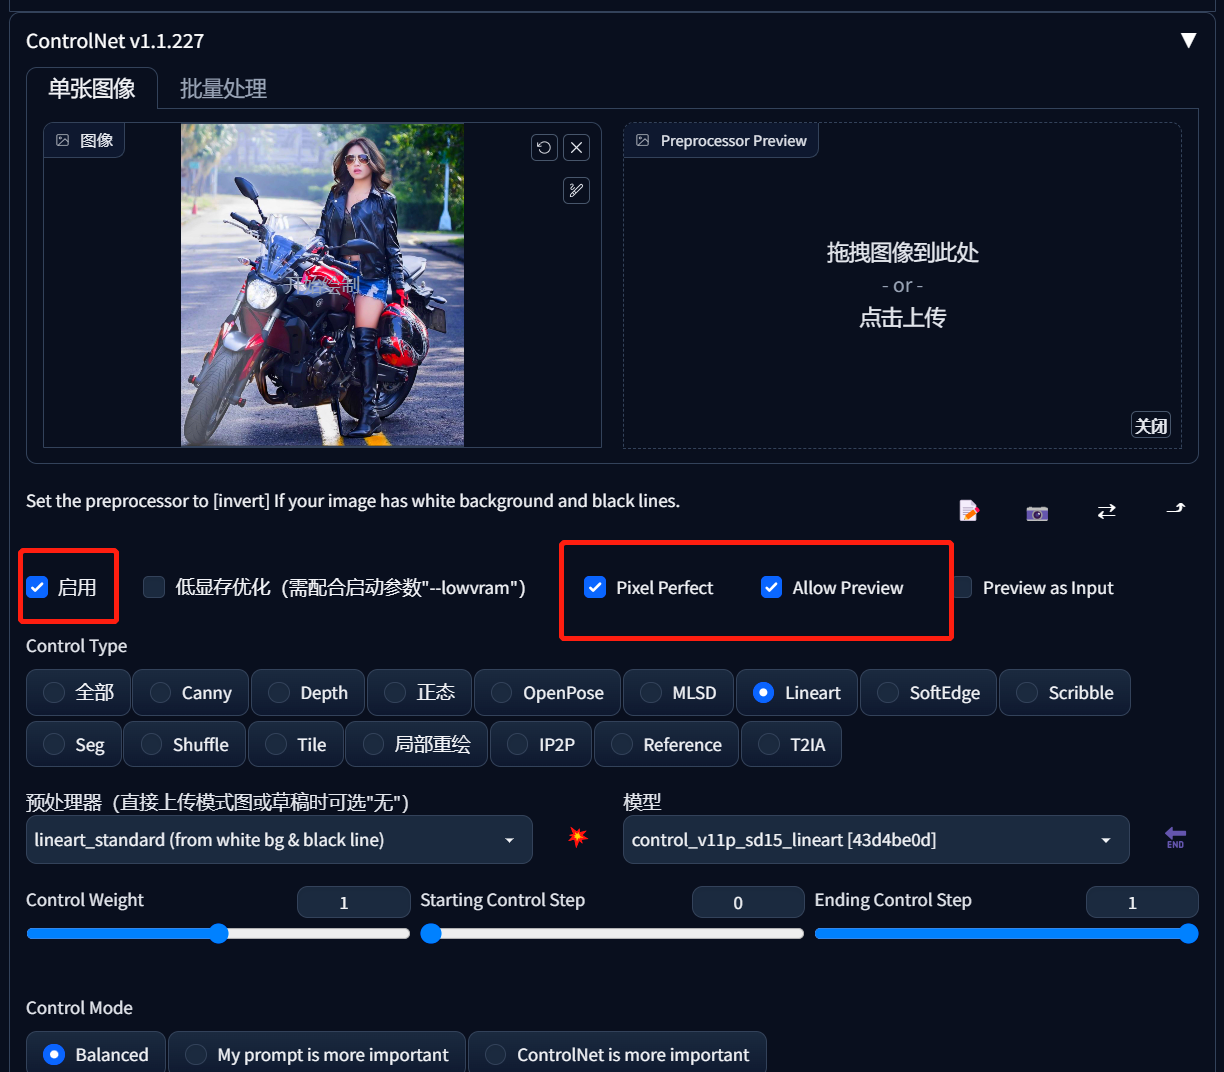Open the 预处理器 lineart_standard dropdown

[279, 840]
